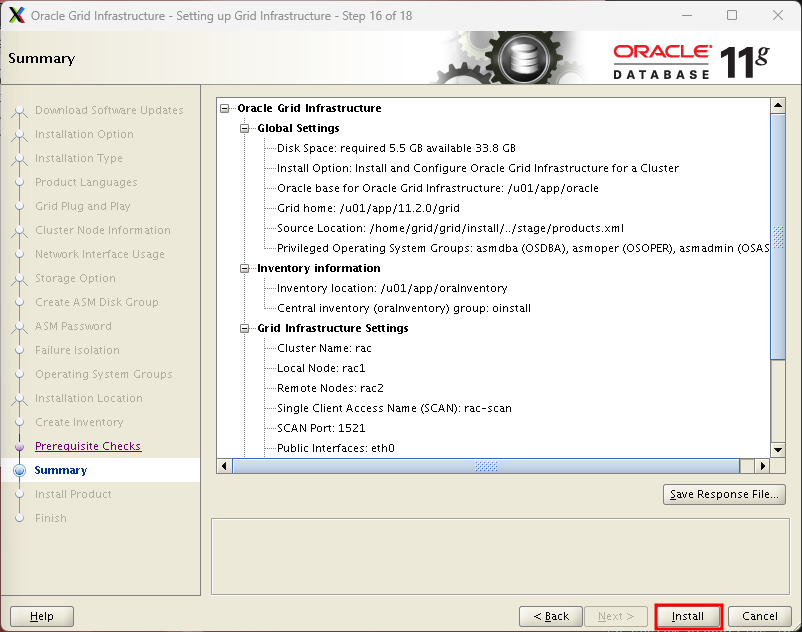The height and width of the screenshot is (632, 802).
Task: Click the vertical scrollbar thumb
Action: coord(778,237)
